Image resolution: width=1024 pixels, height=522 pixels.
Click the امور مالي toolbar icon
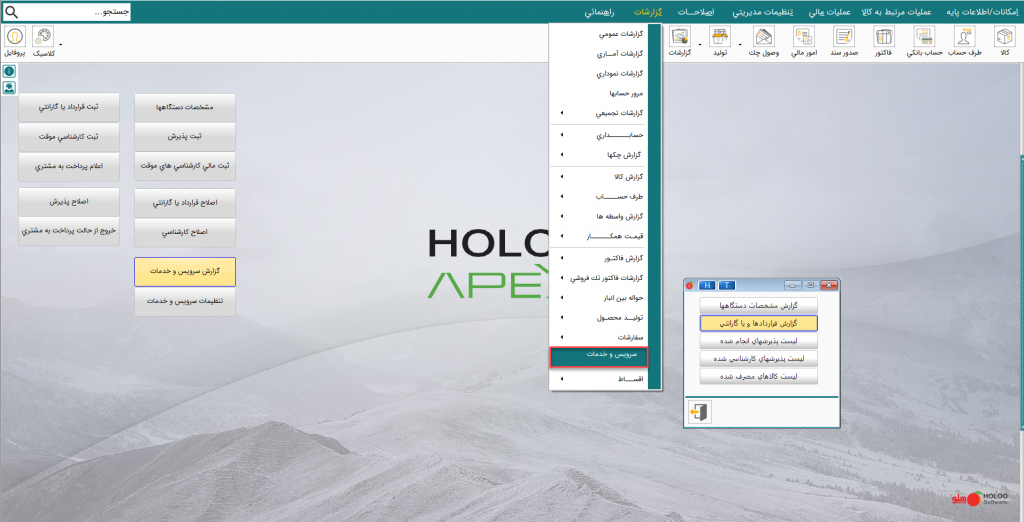tap(803, 37)
